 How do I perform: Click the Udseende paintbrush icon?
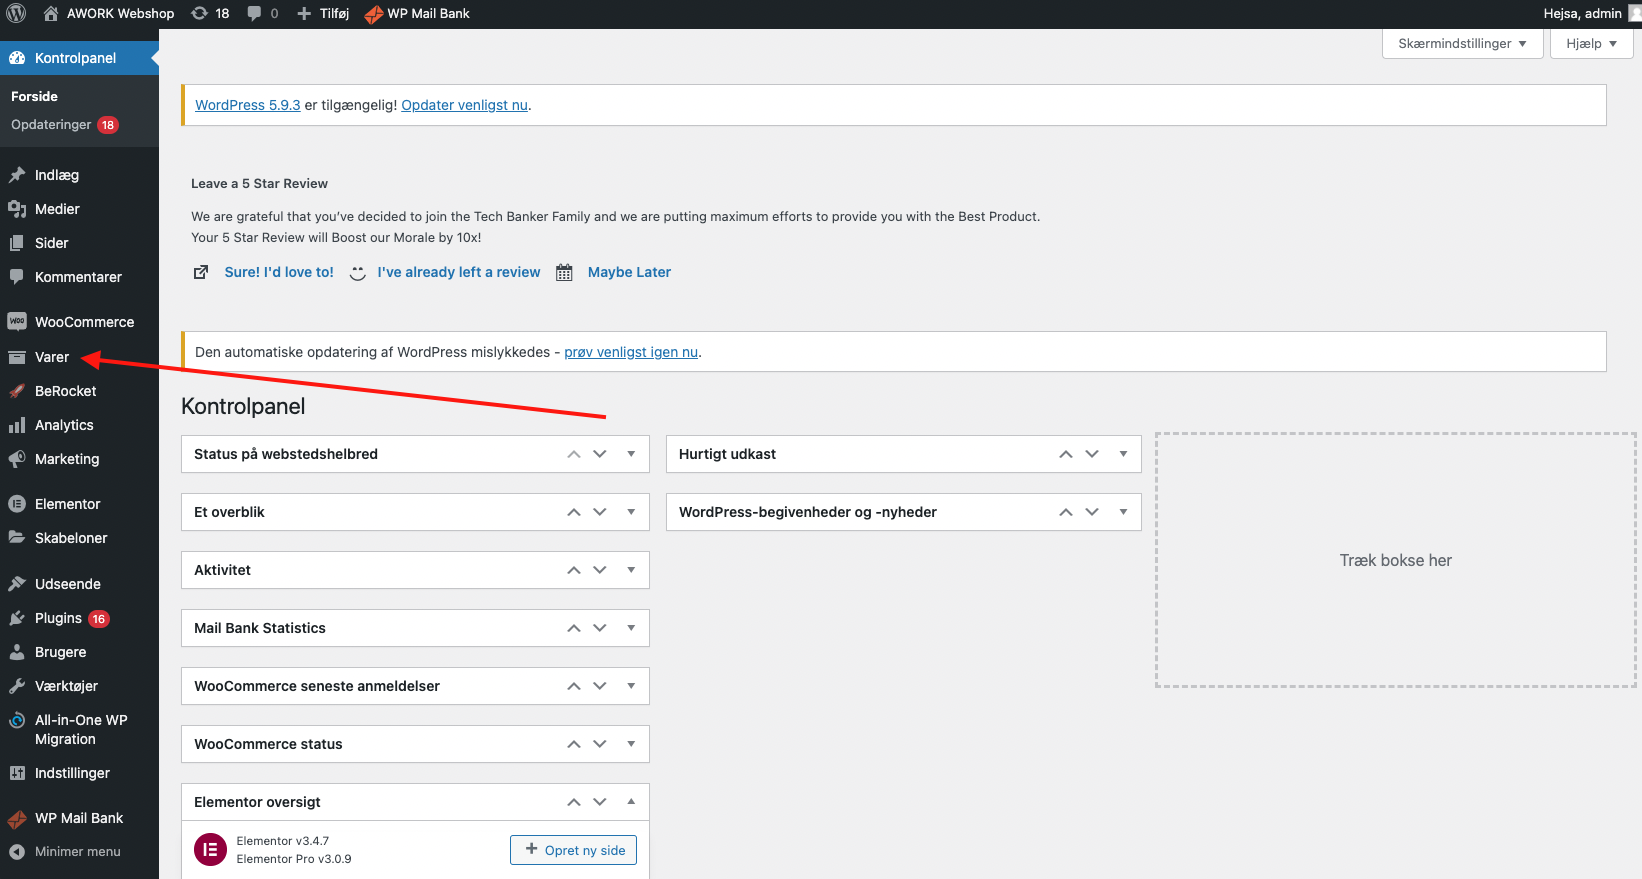pos(17,584)
